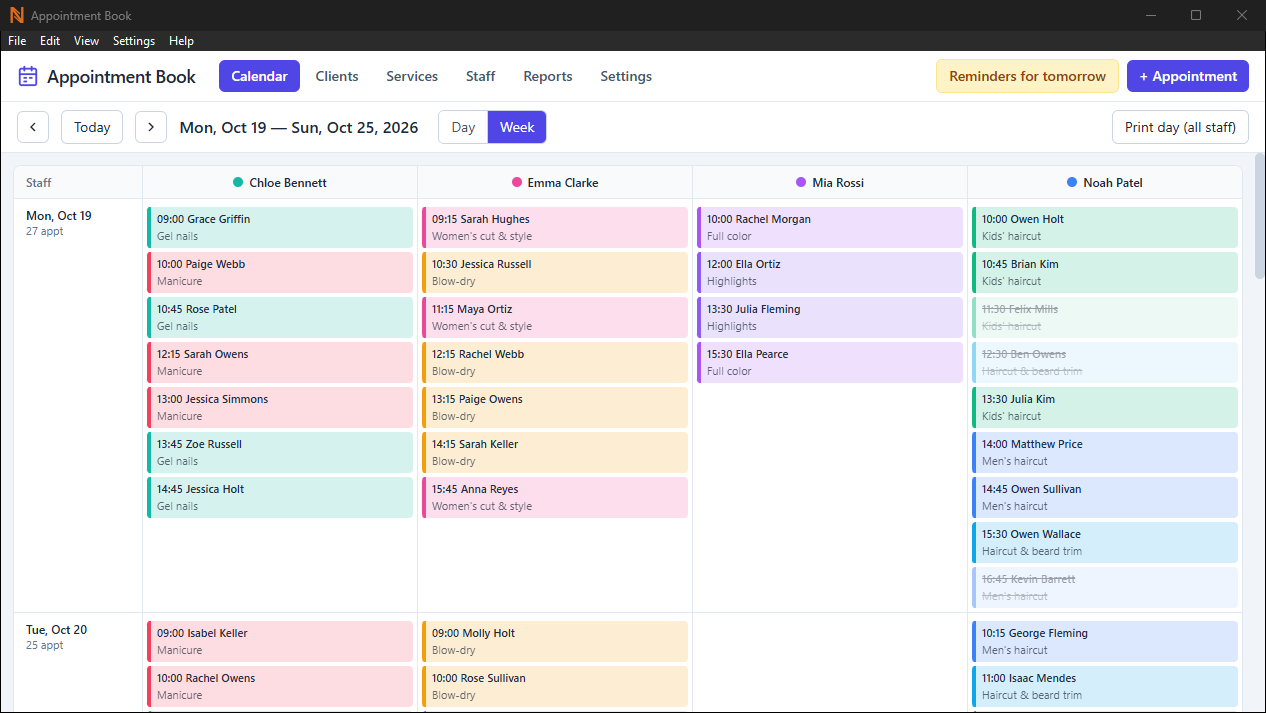The image size is (1266, 713).
Task: Open the 10:15 George Fleming appointment
Action: pyautogui.click(x=1105, y=641)
